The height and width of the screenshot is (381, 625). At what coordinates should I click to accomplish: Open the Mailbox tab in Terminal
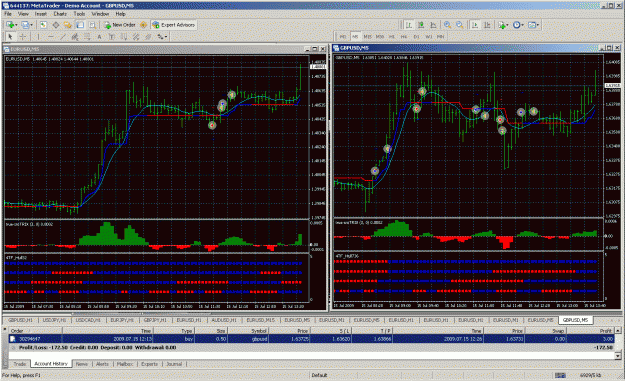(x=125, y=364)
